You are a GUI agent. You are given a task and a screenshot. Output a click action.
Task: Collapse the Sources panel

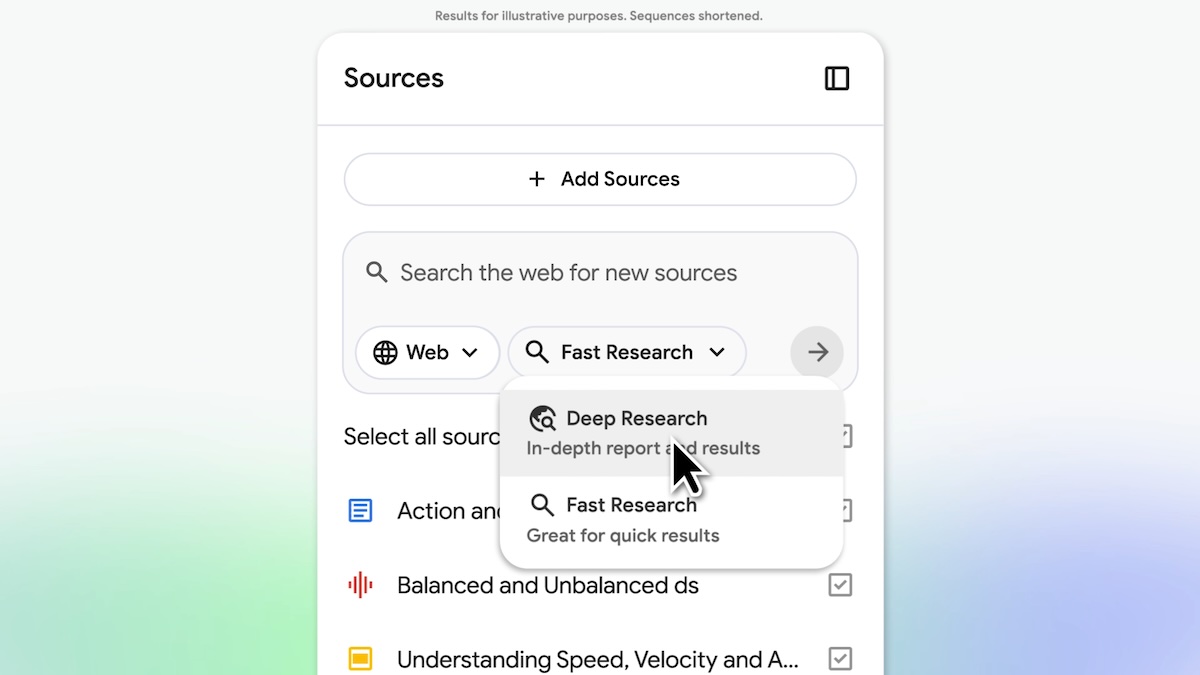click(836, 78)
